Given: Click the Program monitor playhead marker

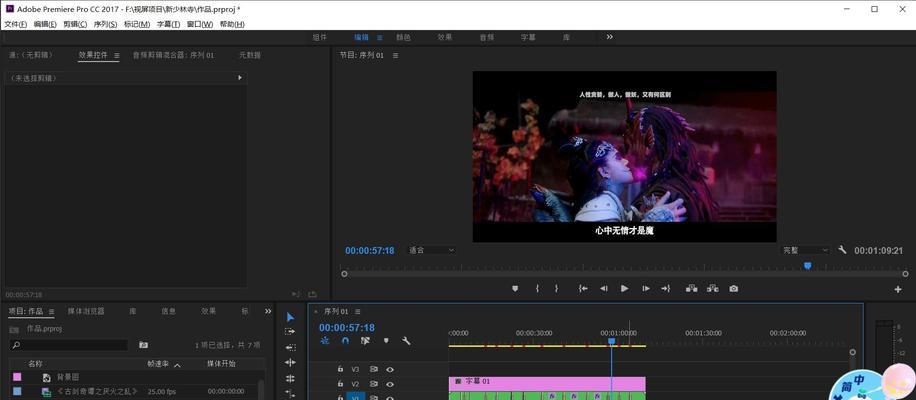Looking at the screenshot, I should 807,266.
